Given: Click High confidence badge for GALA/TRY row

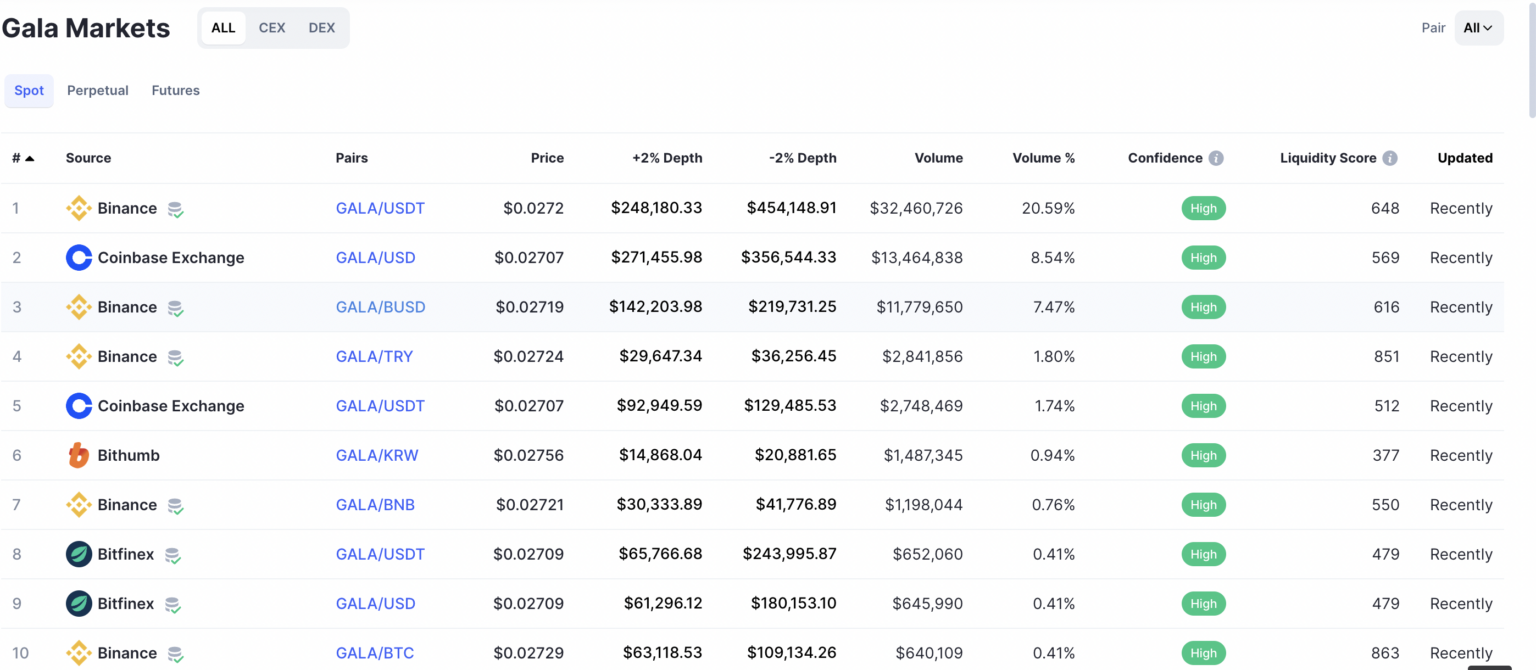Looking at the screenshot, I should 1203,357.
